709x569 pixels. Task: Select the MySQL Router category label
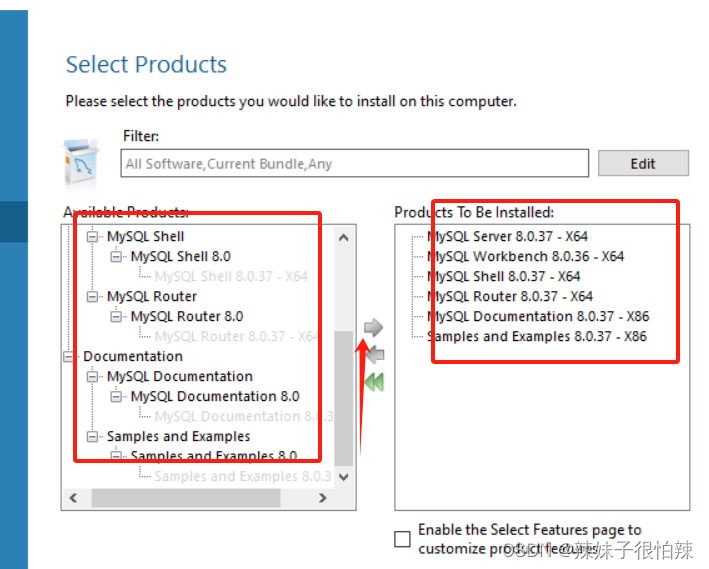point(152,297)
